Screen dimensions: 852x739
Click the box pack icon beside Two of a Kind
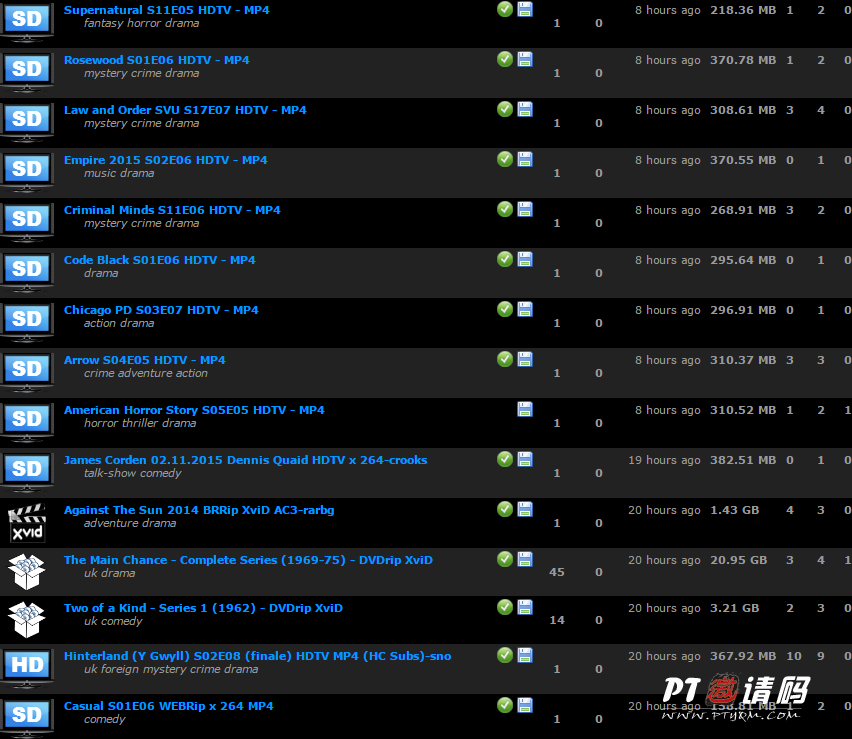pos(27,619)
